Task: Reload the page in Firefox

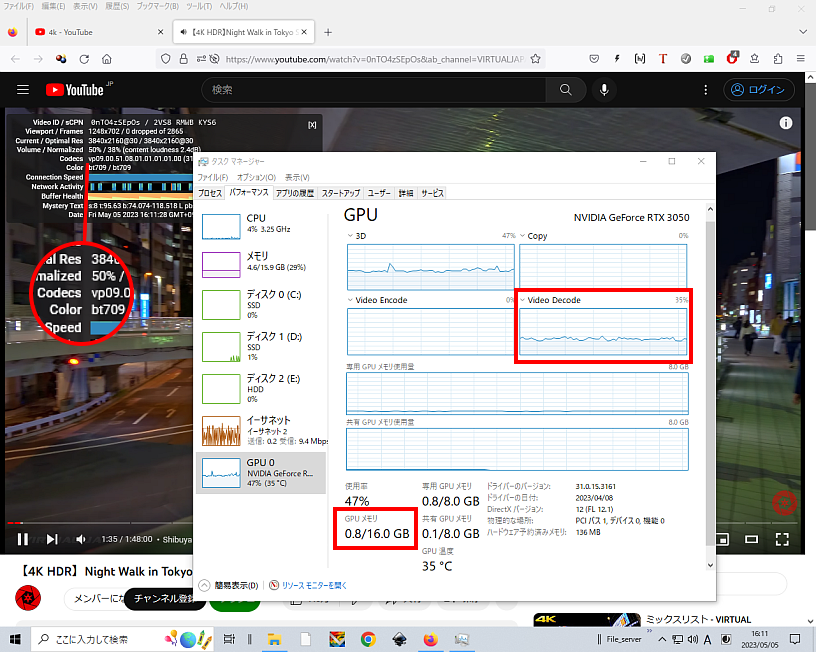Action: tap(84, 59)
